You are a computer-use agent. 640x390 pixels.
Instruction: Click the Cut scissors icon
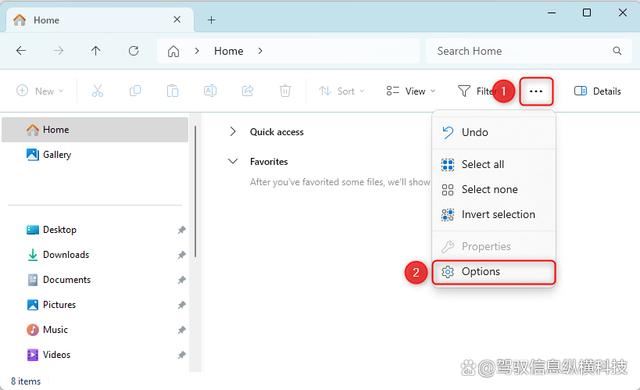point(98,91)
